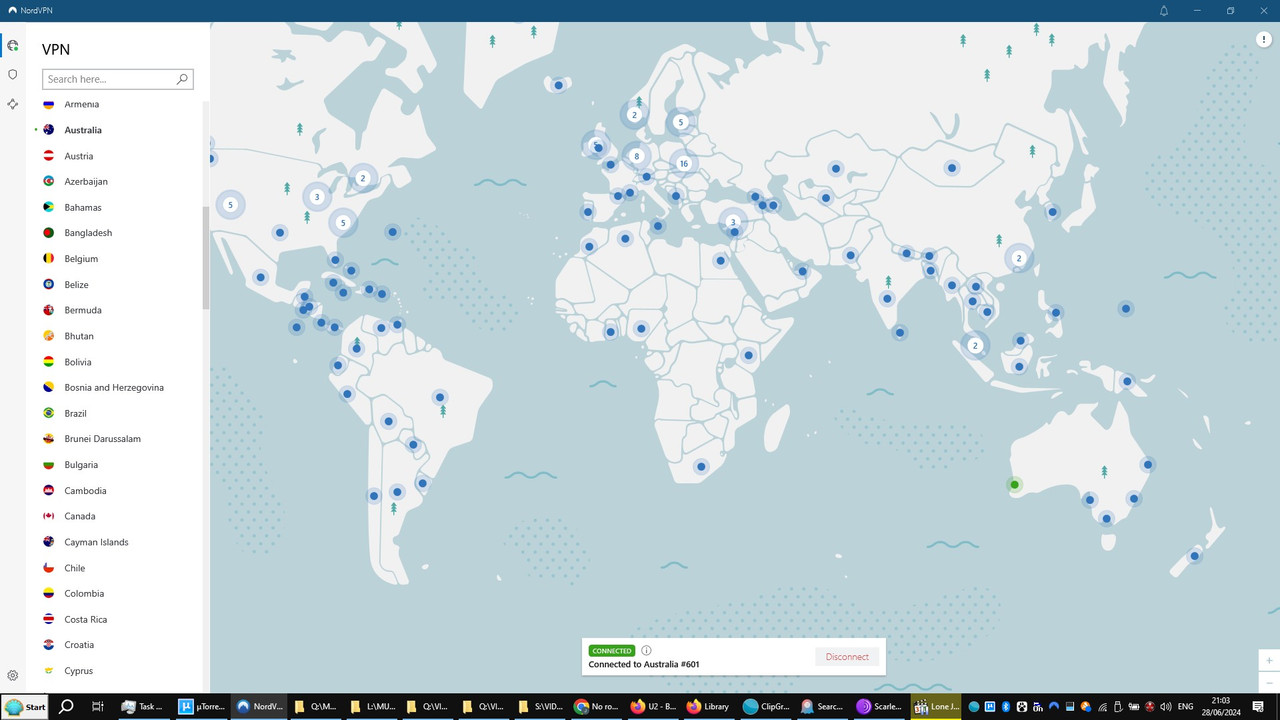The image size is (1280, 720).
Task: Click the Taiwan area cluster marker showing 2
Action: pos(1019,258)
